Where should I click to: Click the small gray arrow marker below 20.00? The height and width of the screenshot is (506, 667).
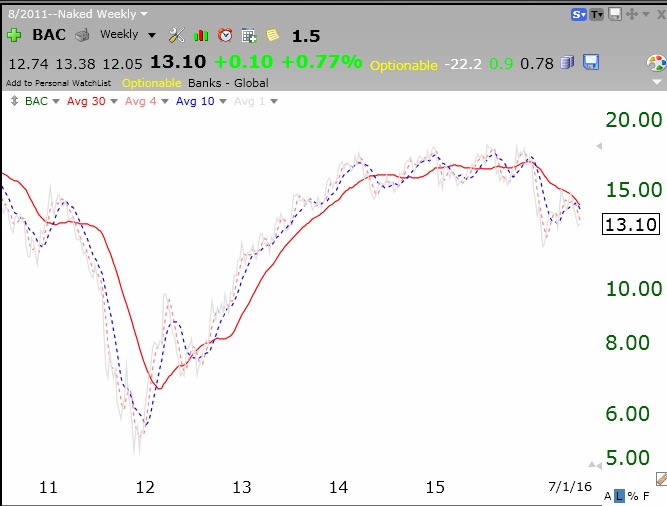(599, 146)
